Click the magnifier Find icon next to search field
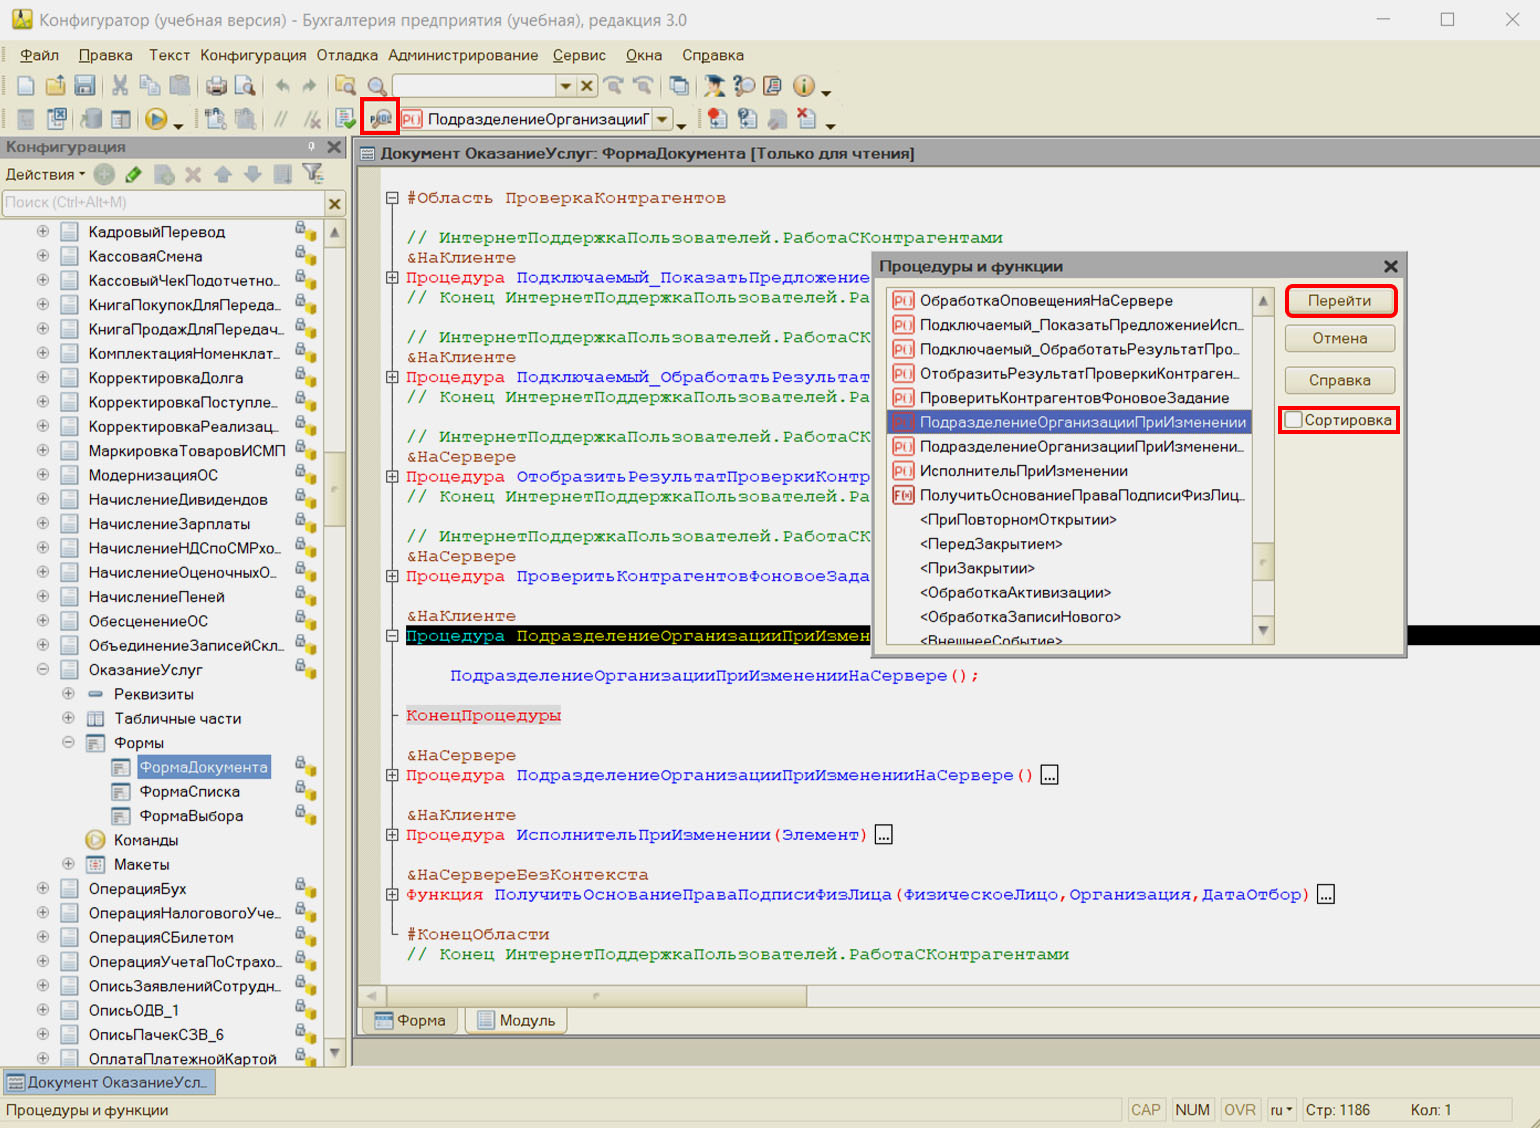Image resolution: width=1540 pixels, height=1128 pixels. (x=377, y=86)
